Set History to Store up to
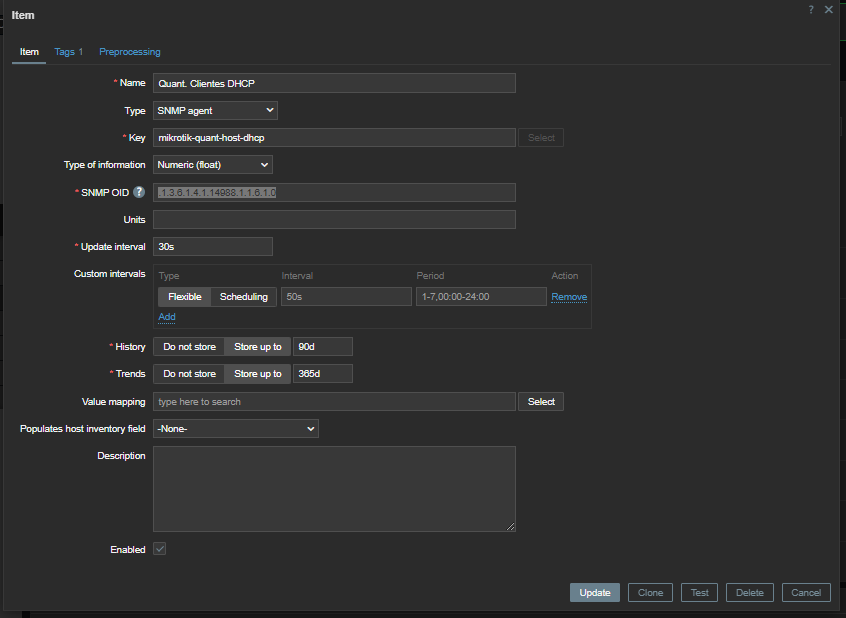 pos(257,347)
